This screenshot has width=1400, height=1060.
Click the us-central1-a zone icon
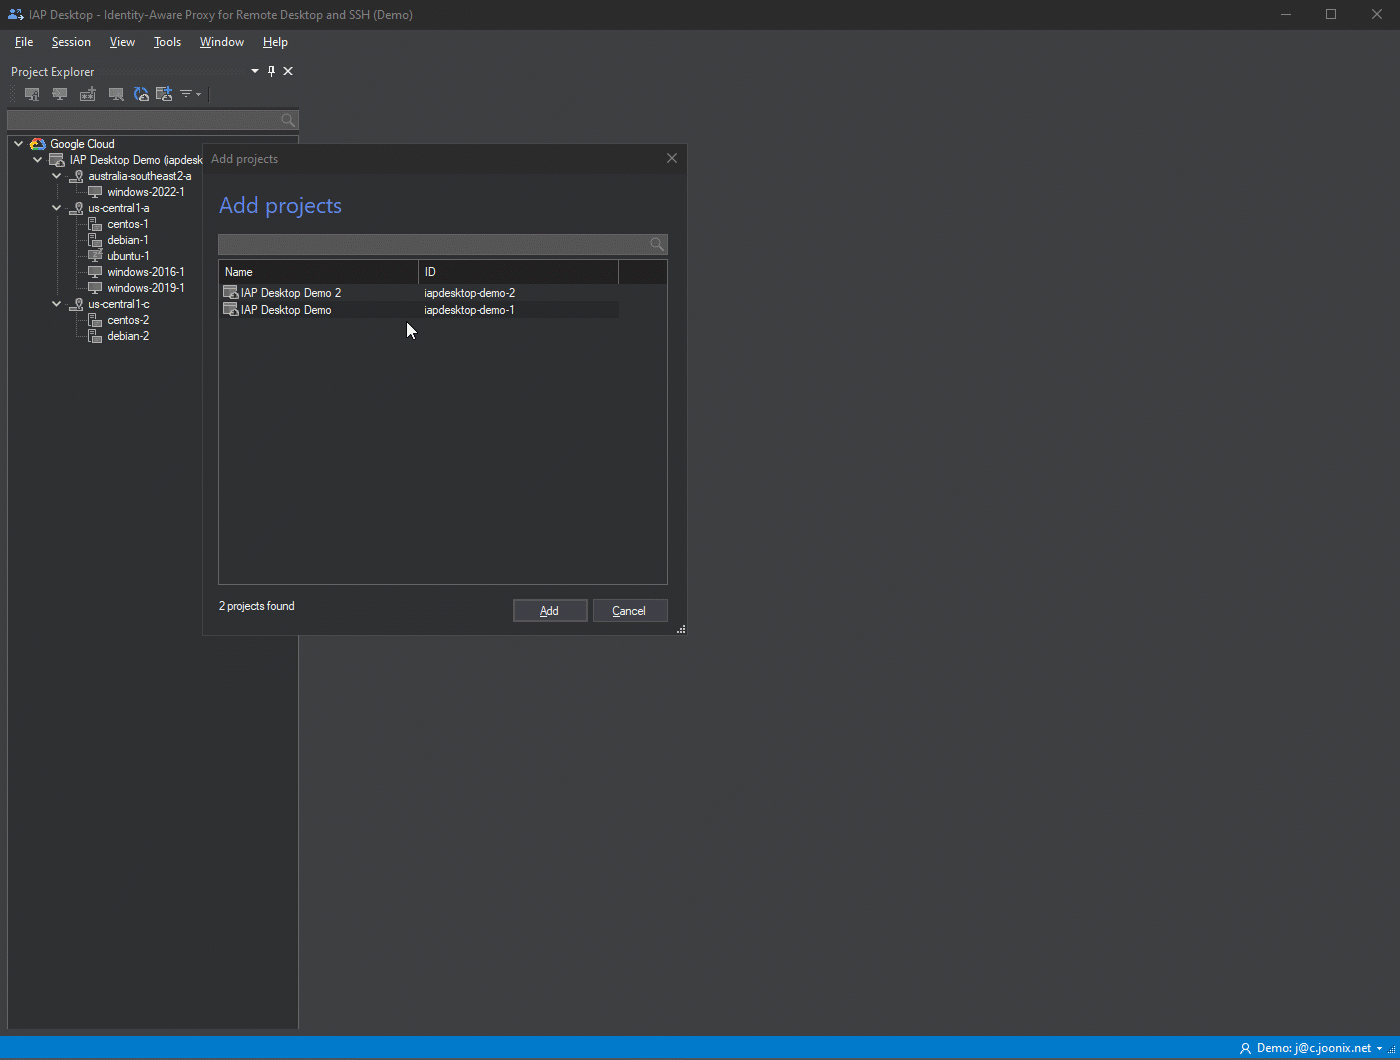(76, 208)
